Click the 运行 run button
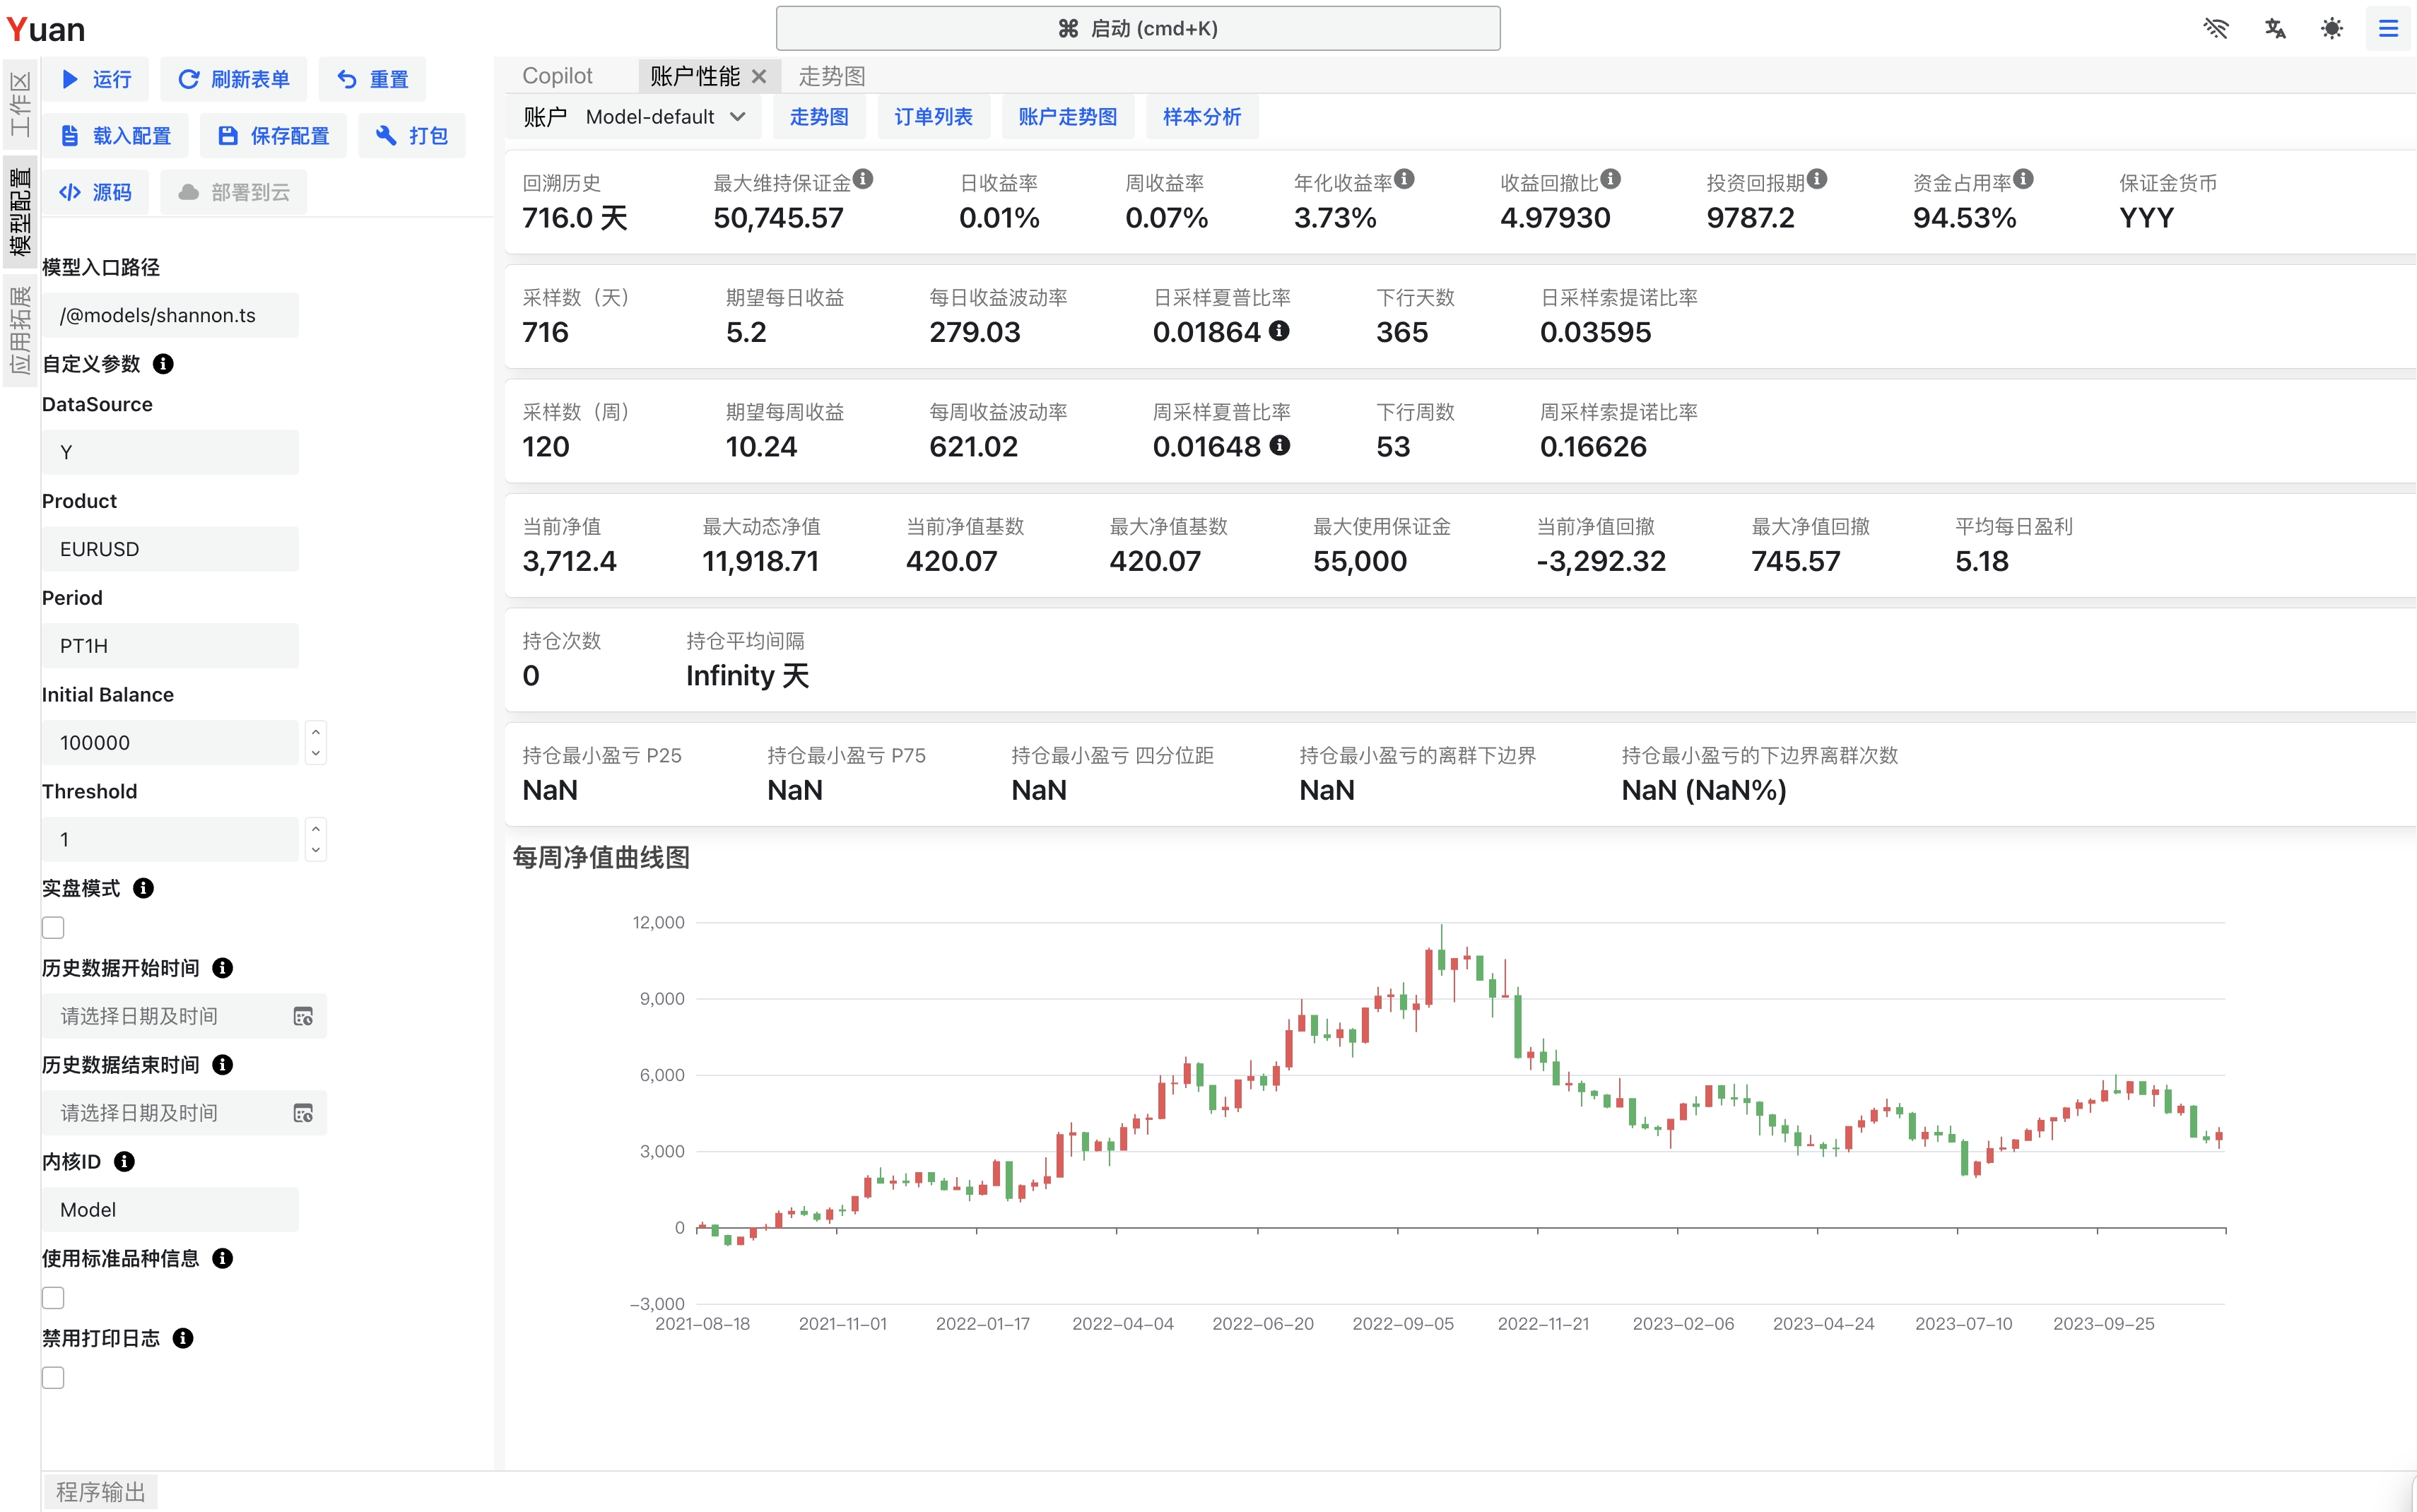This screenshot has width=2417, height=1512. [96, 79]
